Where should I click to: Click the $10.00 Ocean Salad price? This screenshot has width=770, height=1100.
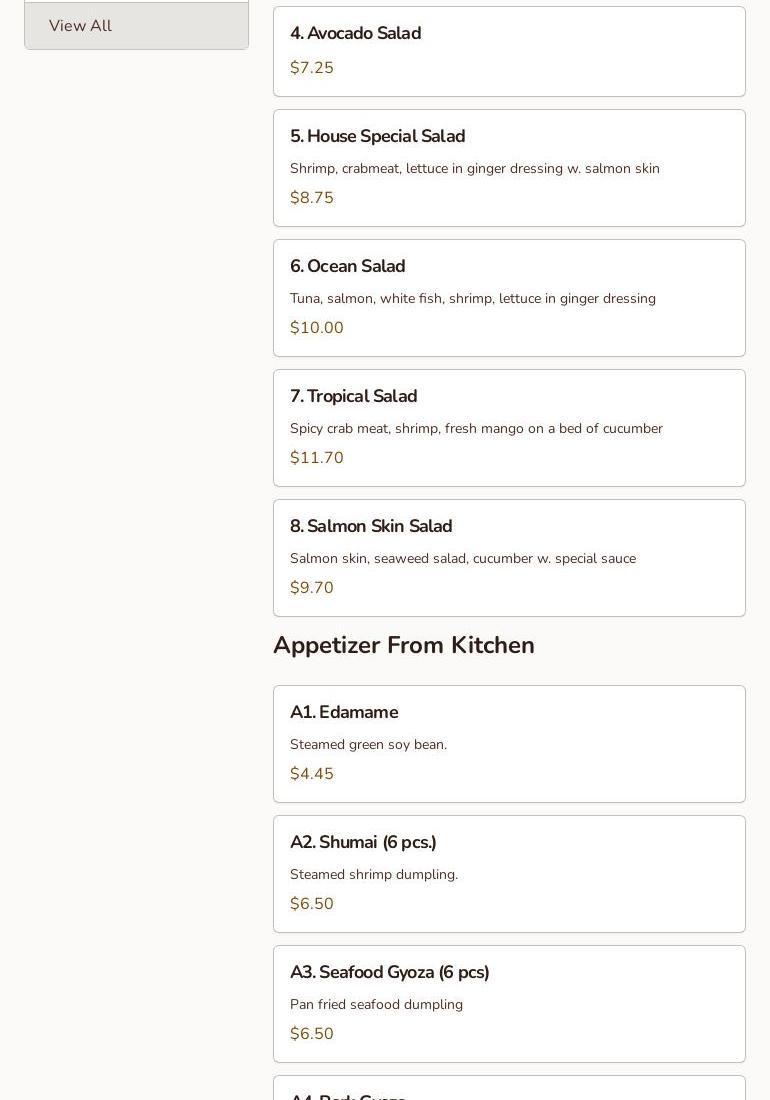click(317, 328)
